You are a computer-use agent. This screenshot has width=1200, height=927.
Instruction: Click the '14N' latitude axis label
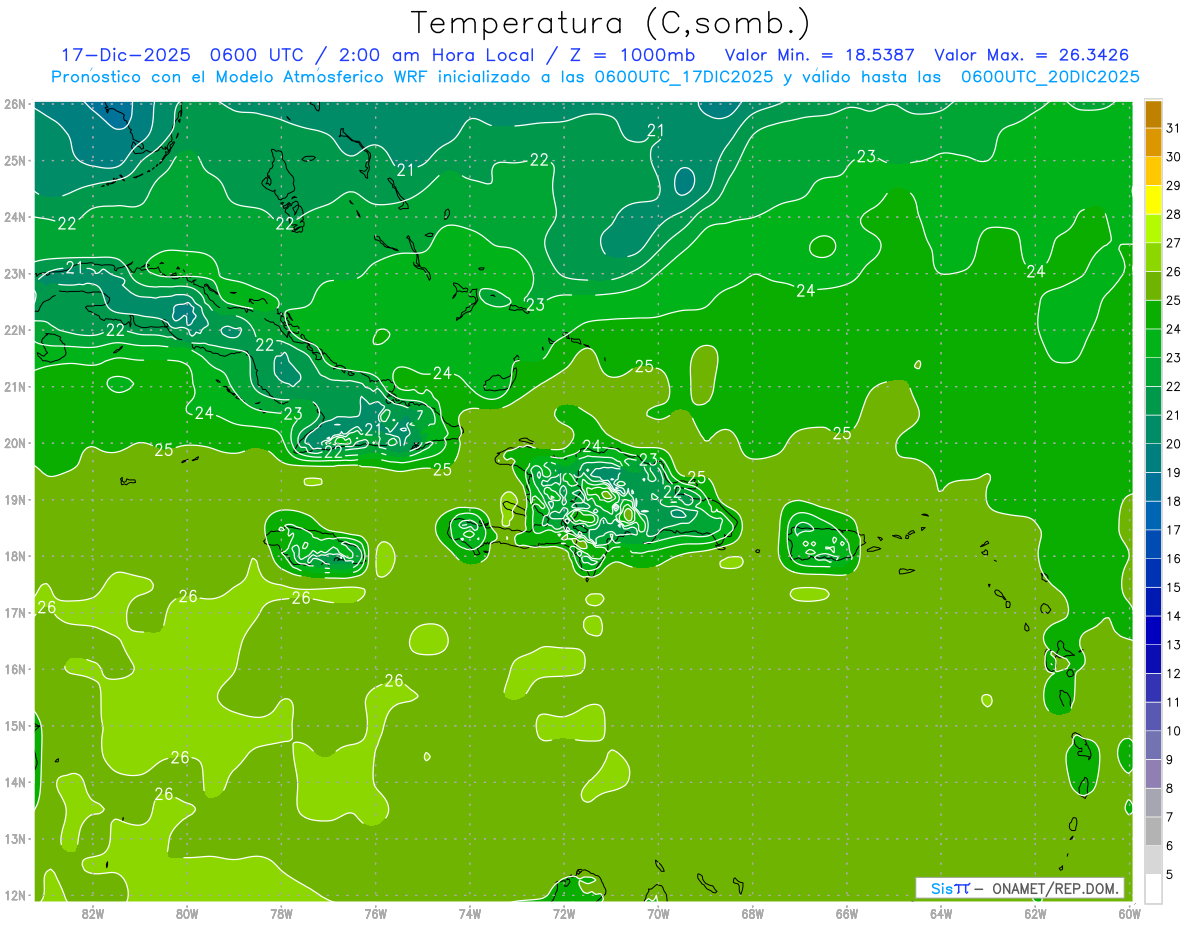coord(15,782)
